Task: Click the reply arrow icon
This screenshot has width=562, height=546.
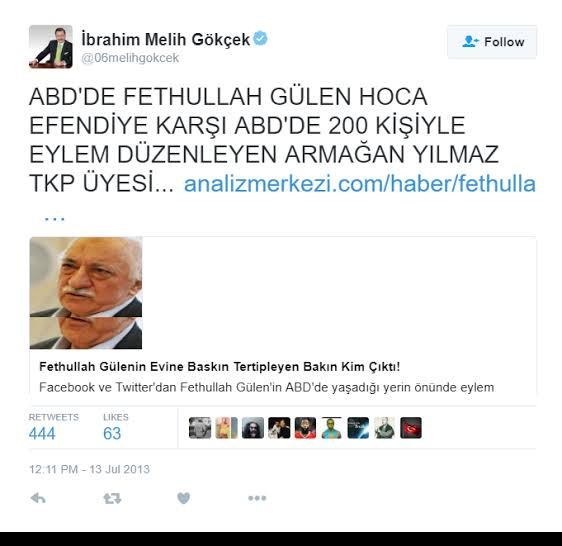Action: coord(38,498)
